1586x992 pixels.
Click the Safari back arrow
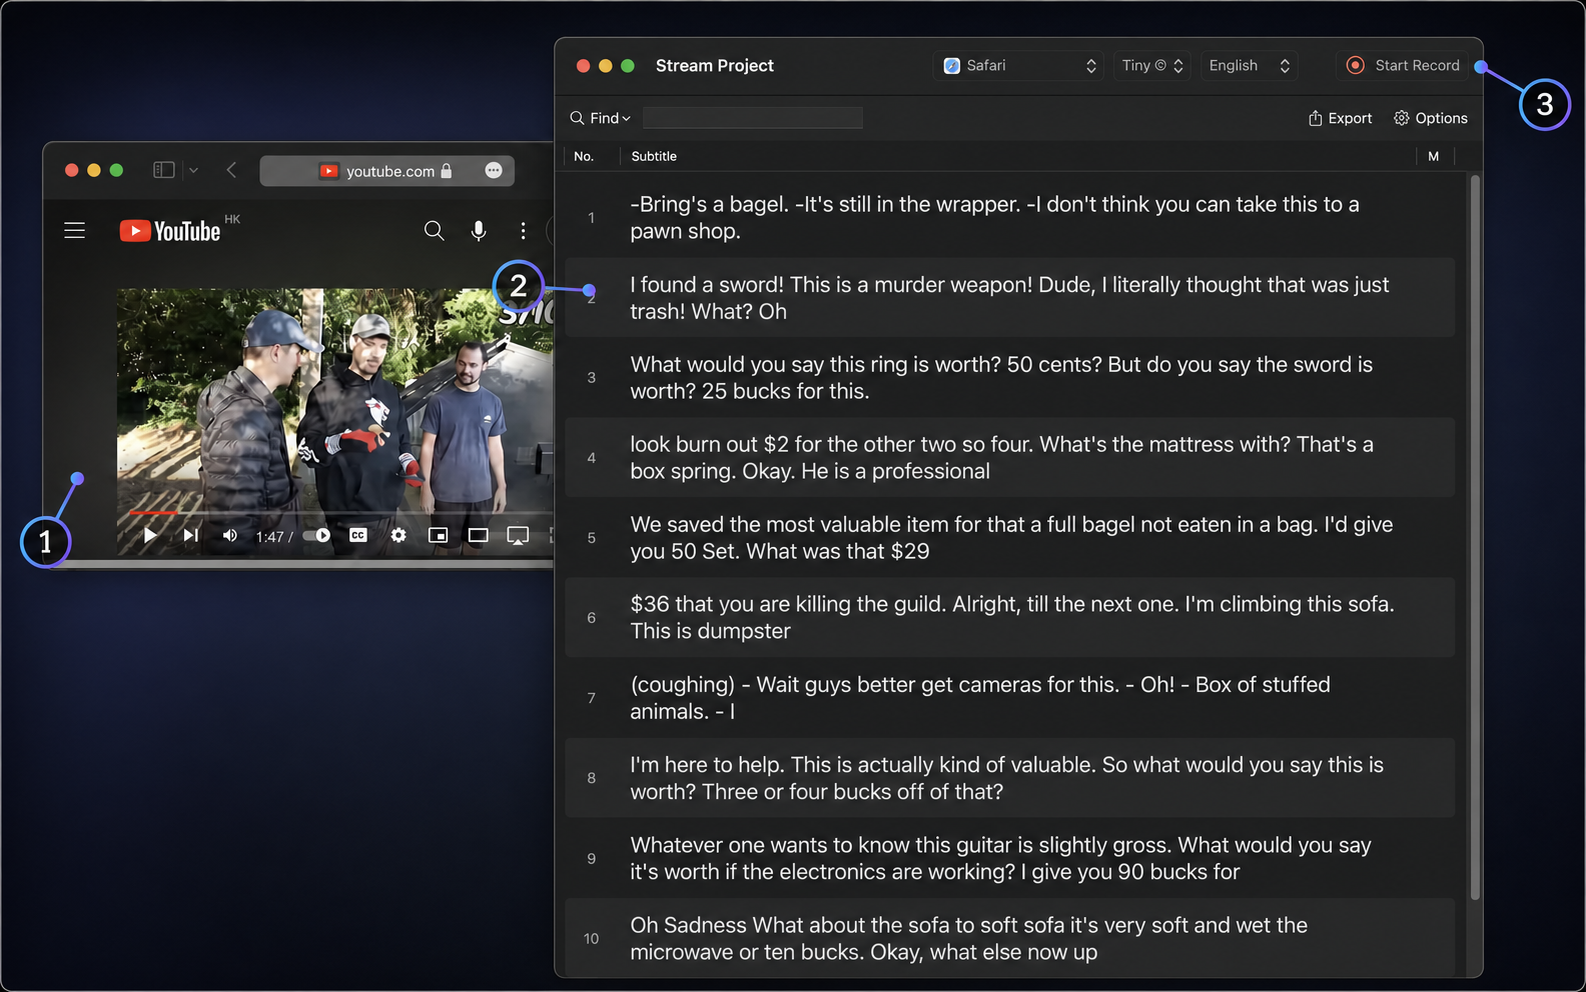(x=231, y=170)
